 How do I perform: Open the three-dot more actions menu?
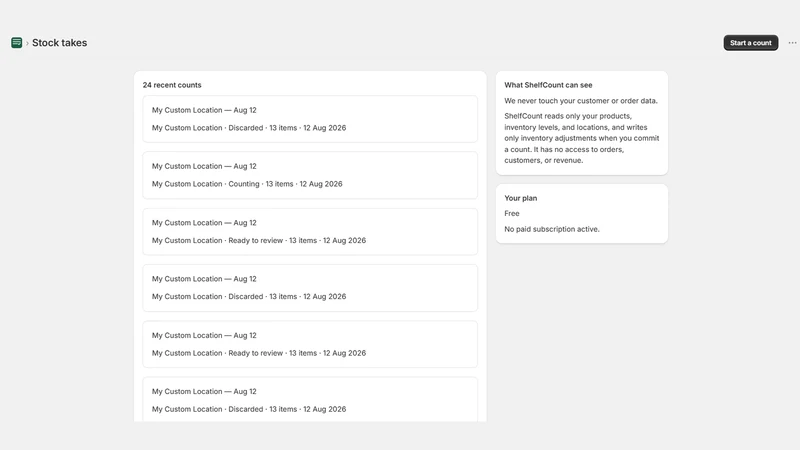click(792, 43)
